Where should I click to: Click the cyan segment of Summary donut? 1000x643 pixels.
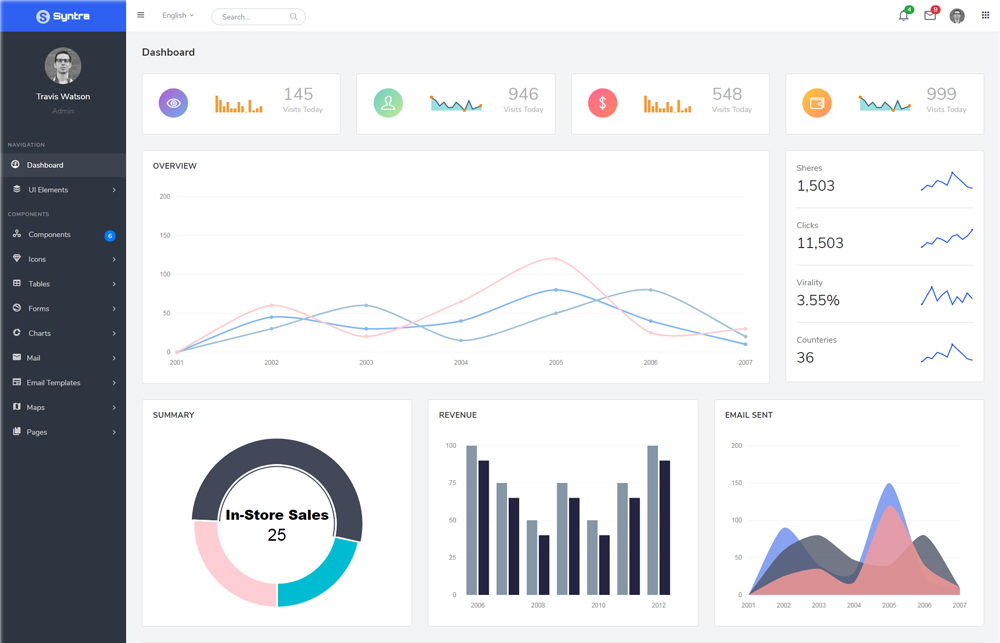322,575
